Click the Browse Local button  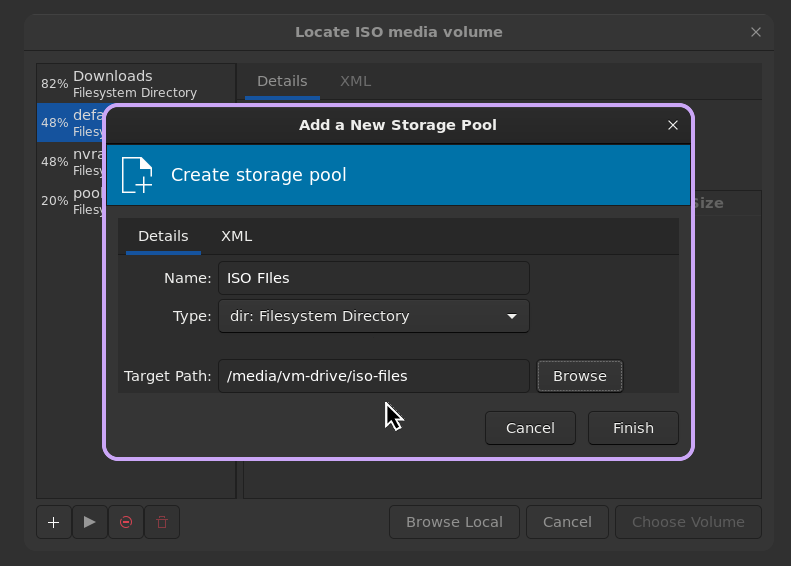(454, 522)
